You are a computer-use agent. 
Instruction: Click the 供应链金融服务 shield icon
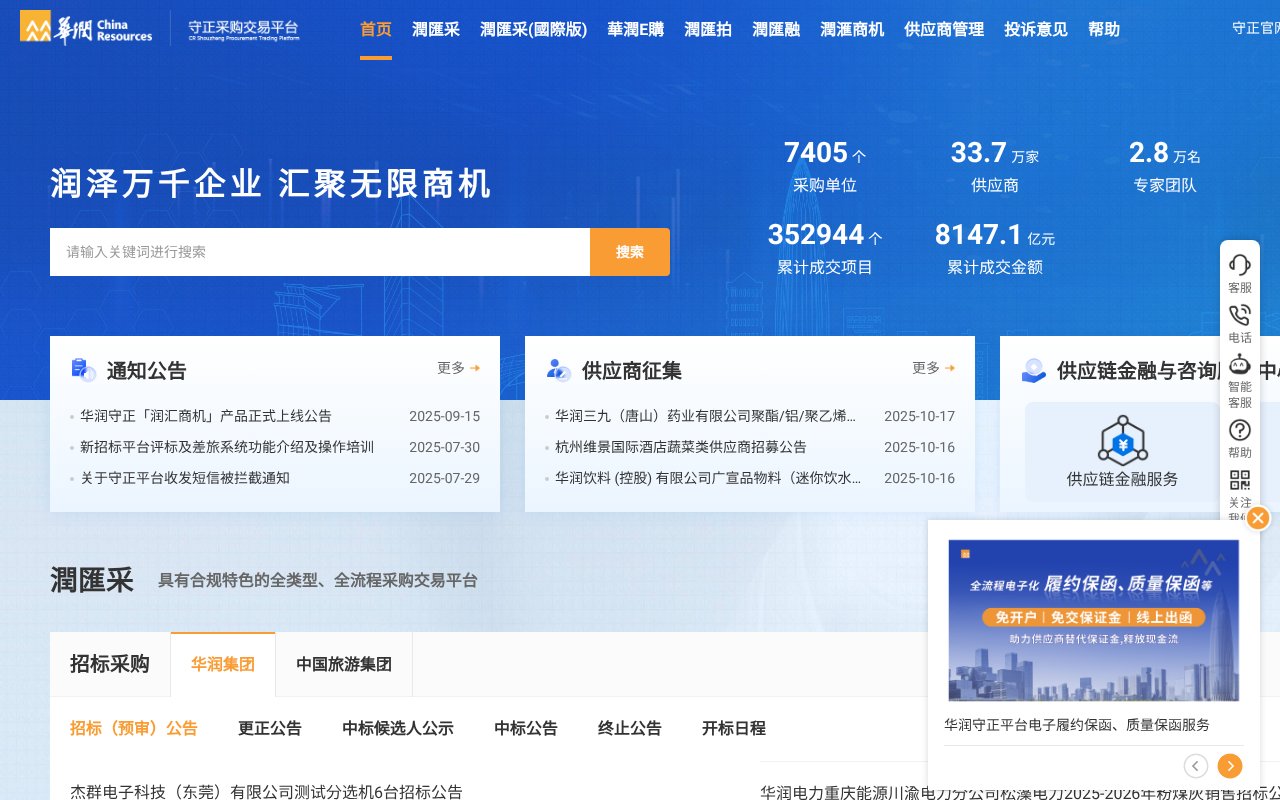coord(1122,440)
